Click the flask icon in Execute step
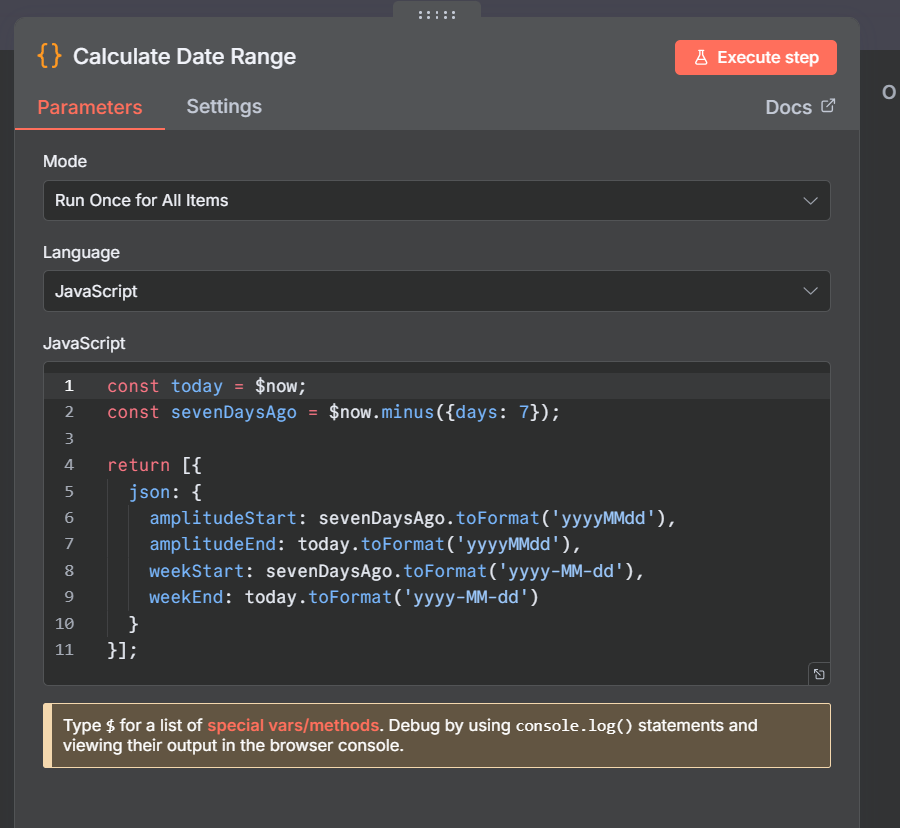Viewport: 900px width, 828px height. 701,58
